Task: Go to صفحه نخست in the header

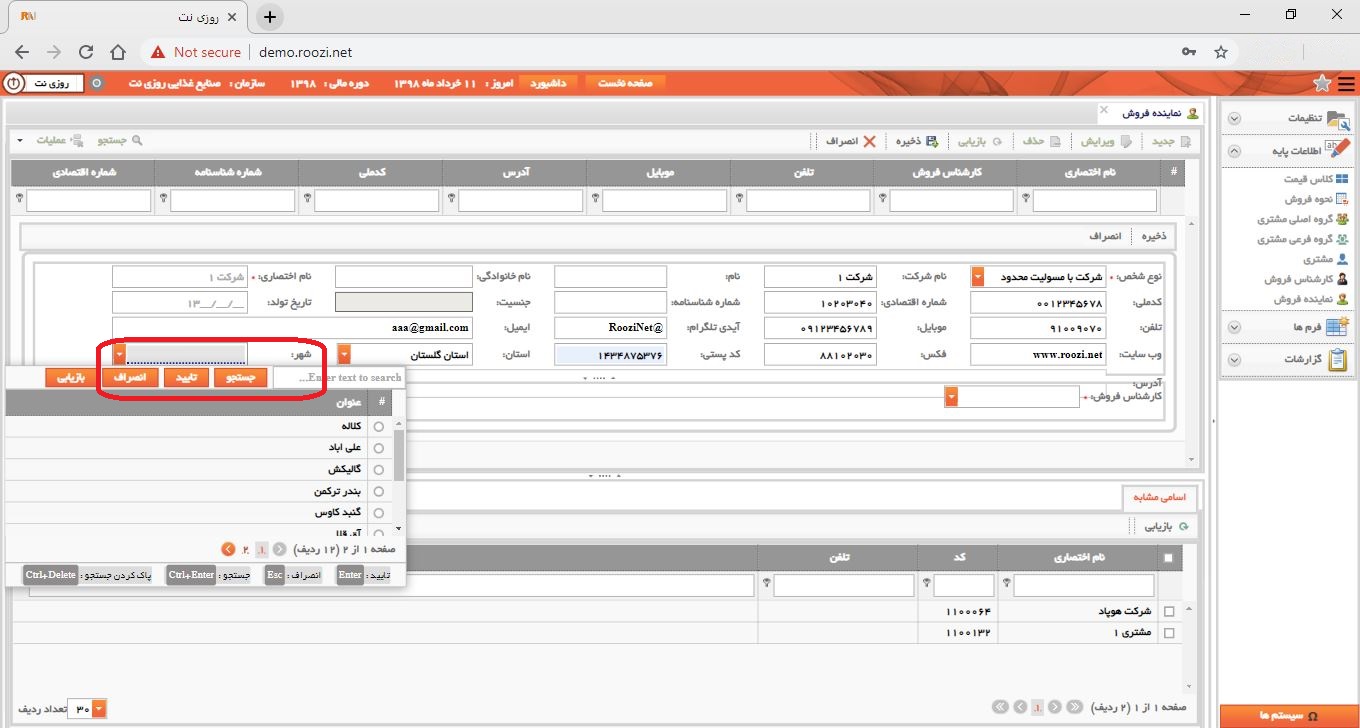Action: tap(625, 83)
